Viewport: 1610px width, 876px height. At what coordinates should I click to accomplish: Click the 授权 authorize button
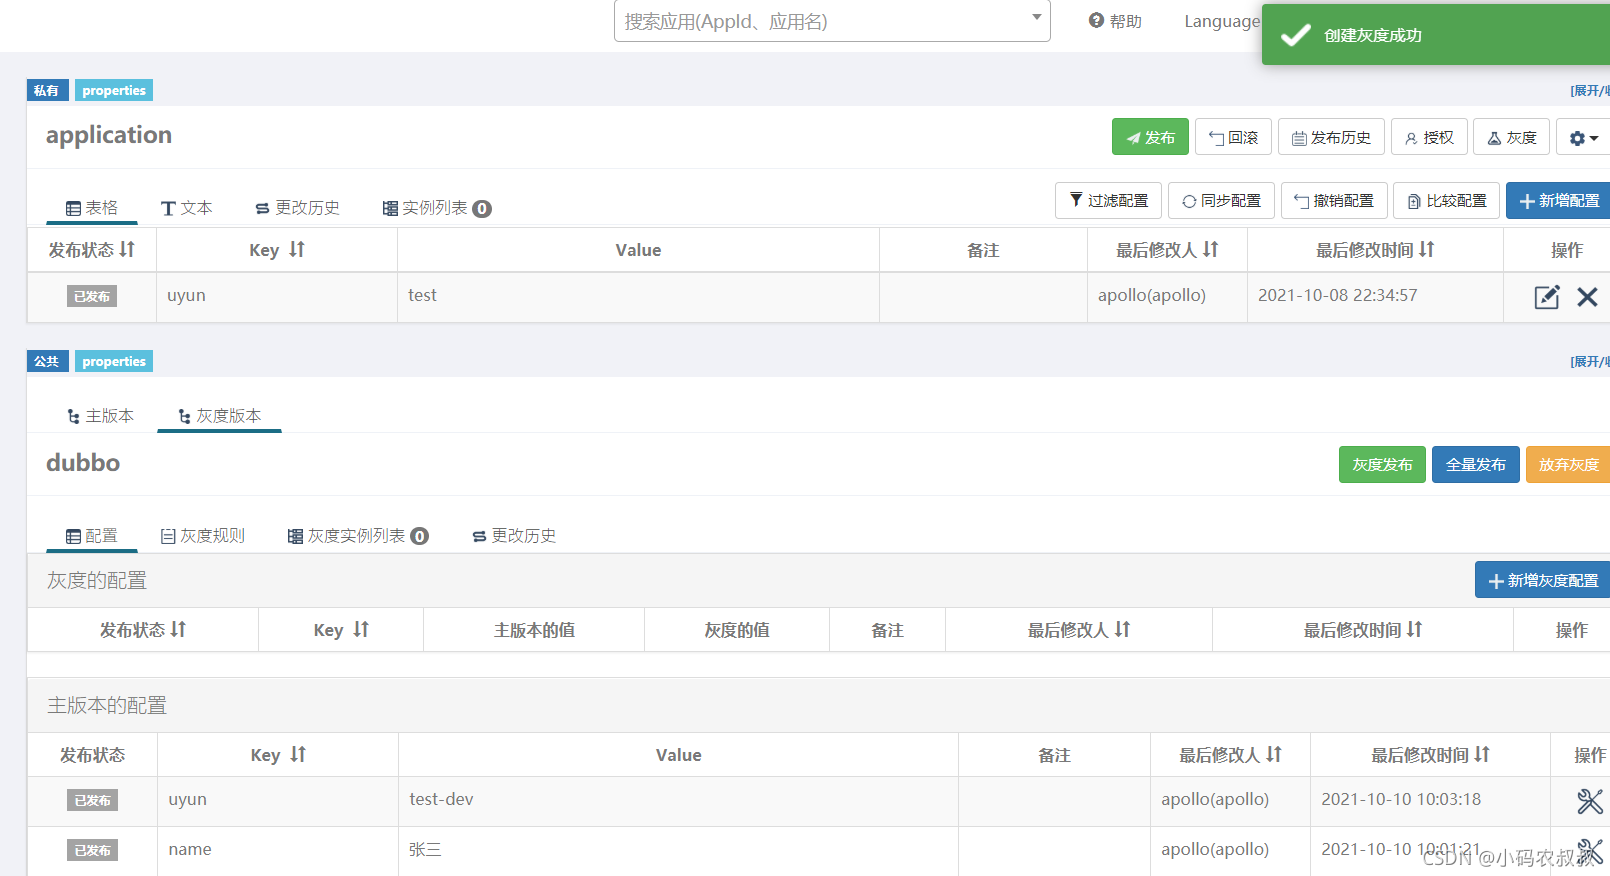(1429, 137)
